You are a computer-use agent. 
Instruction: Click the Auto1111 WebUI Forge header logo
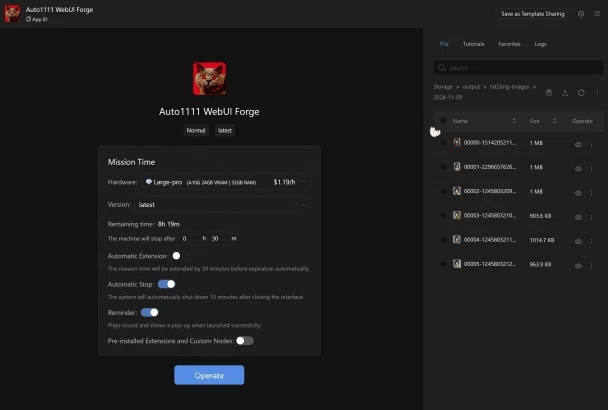click(x=12, y=14)
